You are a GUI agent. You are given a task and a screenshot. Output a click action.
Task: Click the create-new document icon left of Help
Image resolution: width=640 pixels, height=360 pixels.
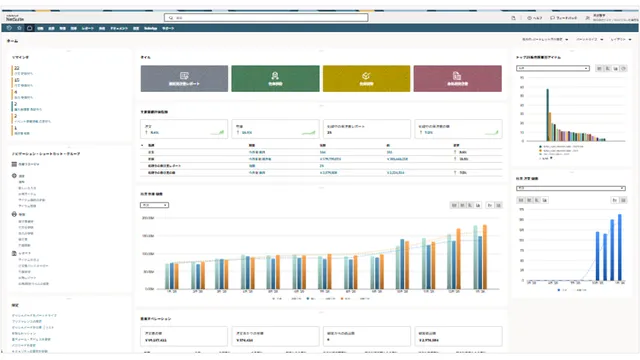513,18
